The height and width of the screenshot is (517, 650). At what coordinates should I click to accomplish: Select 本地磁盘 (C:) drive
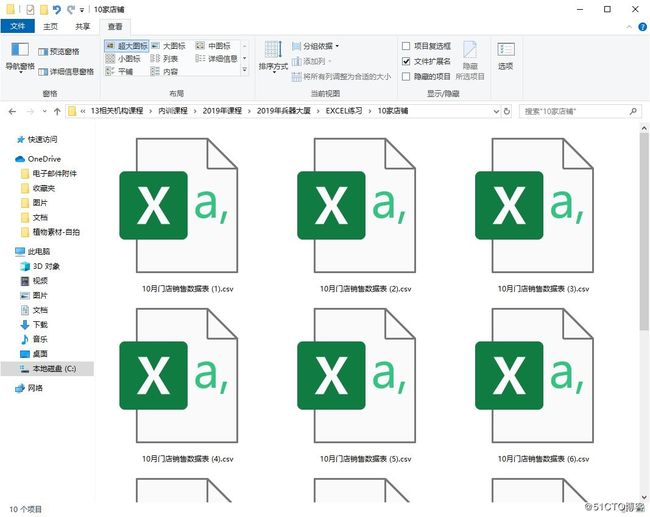click(x=47, y=369)
